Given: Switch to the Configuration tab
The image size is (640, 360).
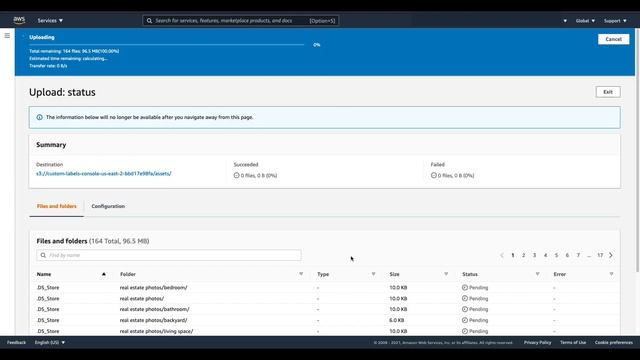Looking at the screenshot, I should tap(108, 206).
